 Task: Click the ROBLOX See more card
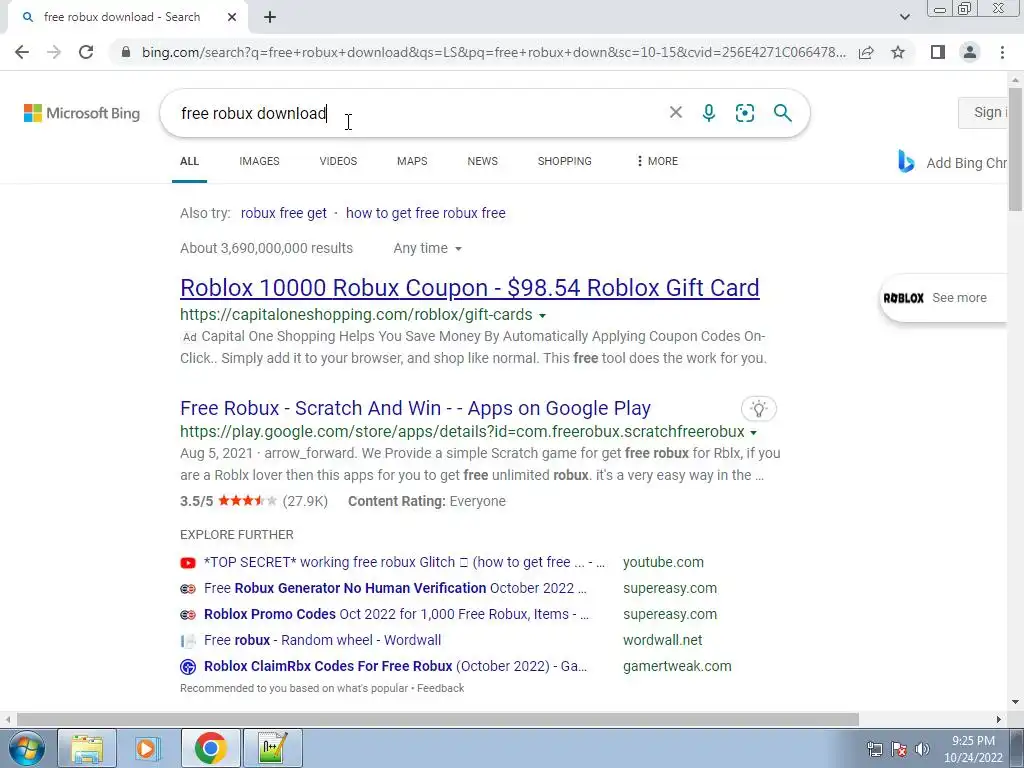[944, 298]
